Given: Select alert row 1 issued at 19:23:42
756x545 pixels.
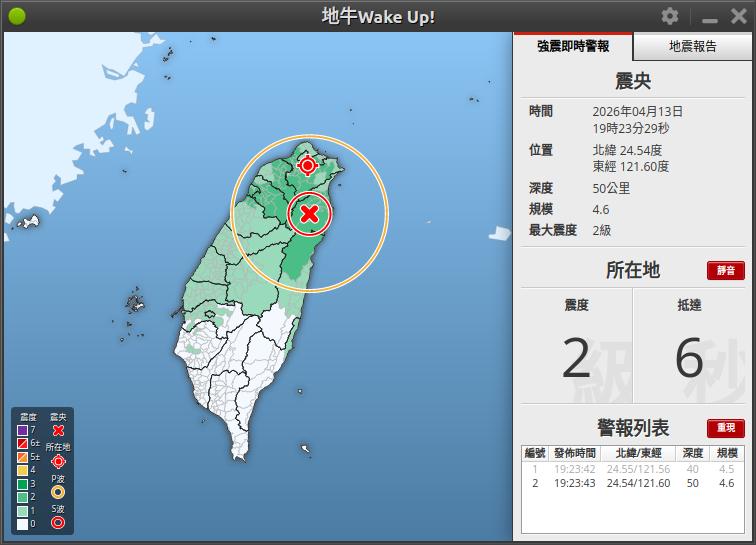Looking at the screenshot, I should click(x=633, y=469).
